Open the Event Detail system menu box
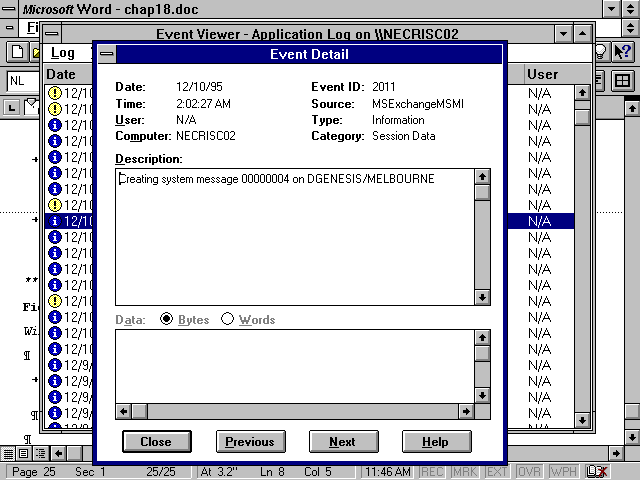The image size is (640, 480). (107, 54)
